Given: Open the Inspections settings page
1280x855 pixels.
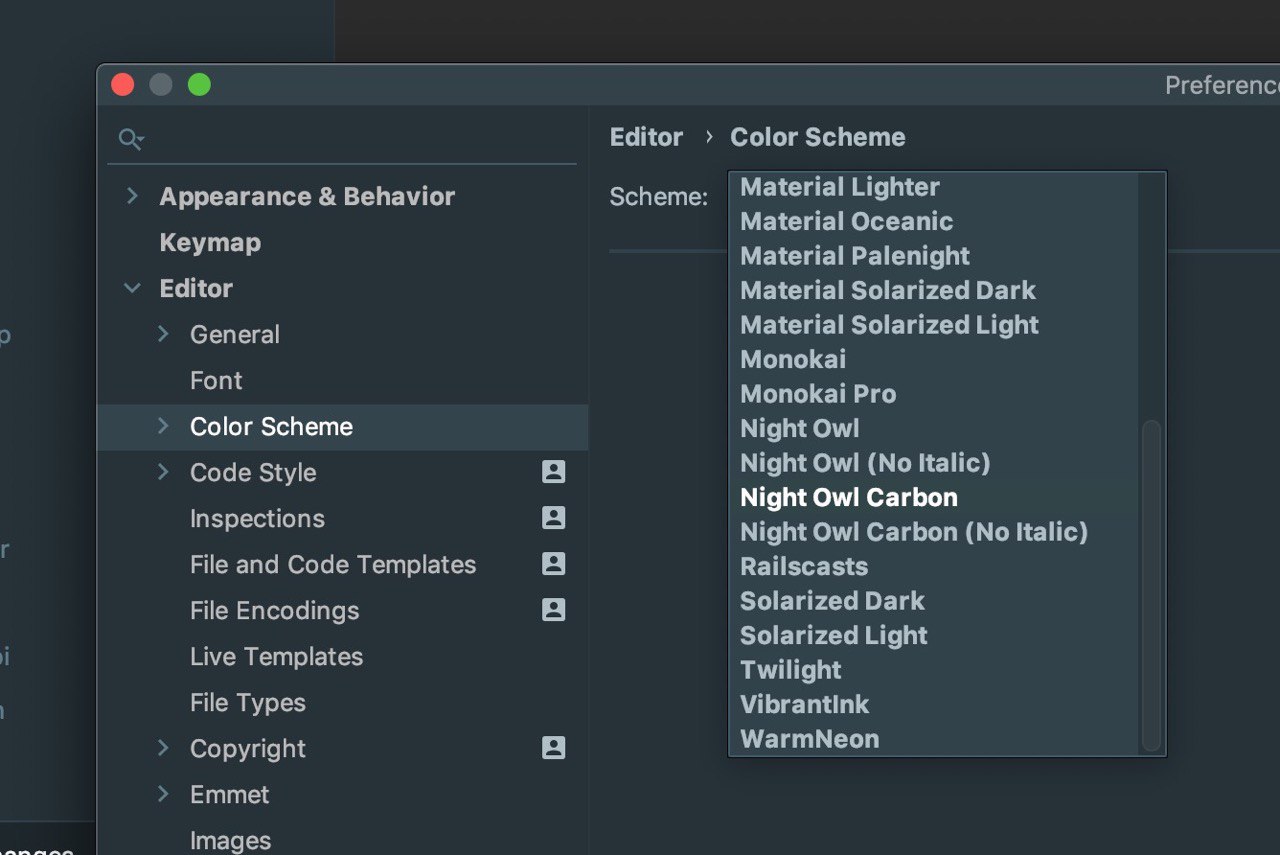Looking at the screenshot, I should [257, 518].
